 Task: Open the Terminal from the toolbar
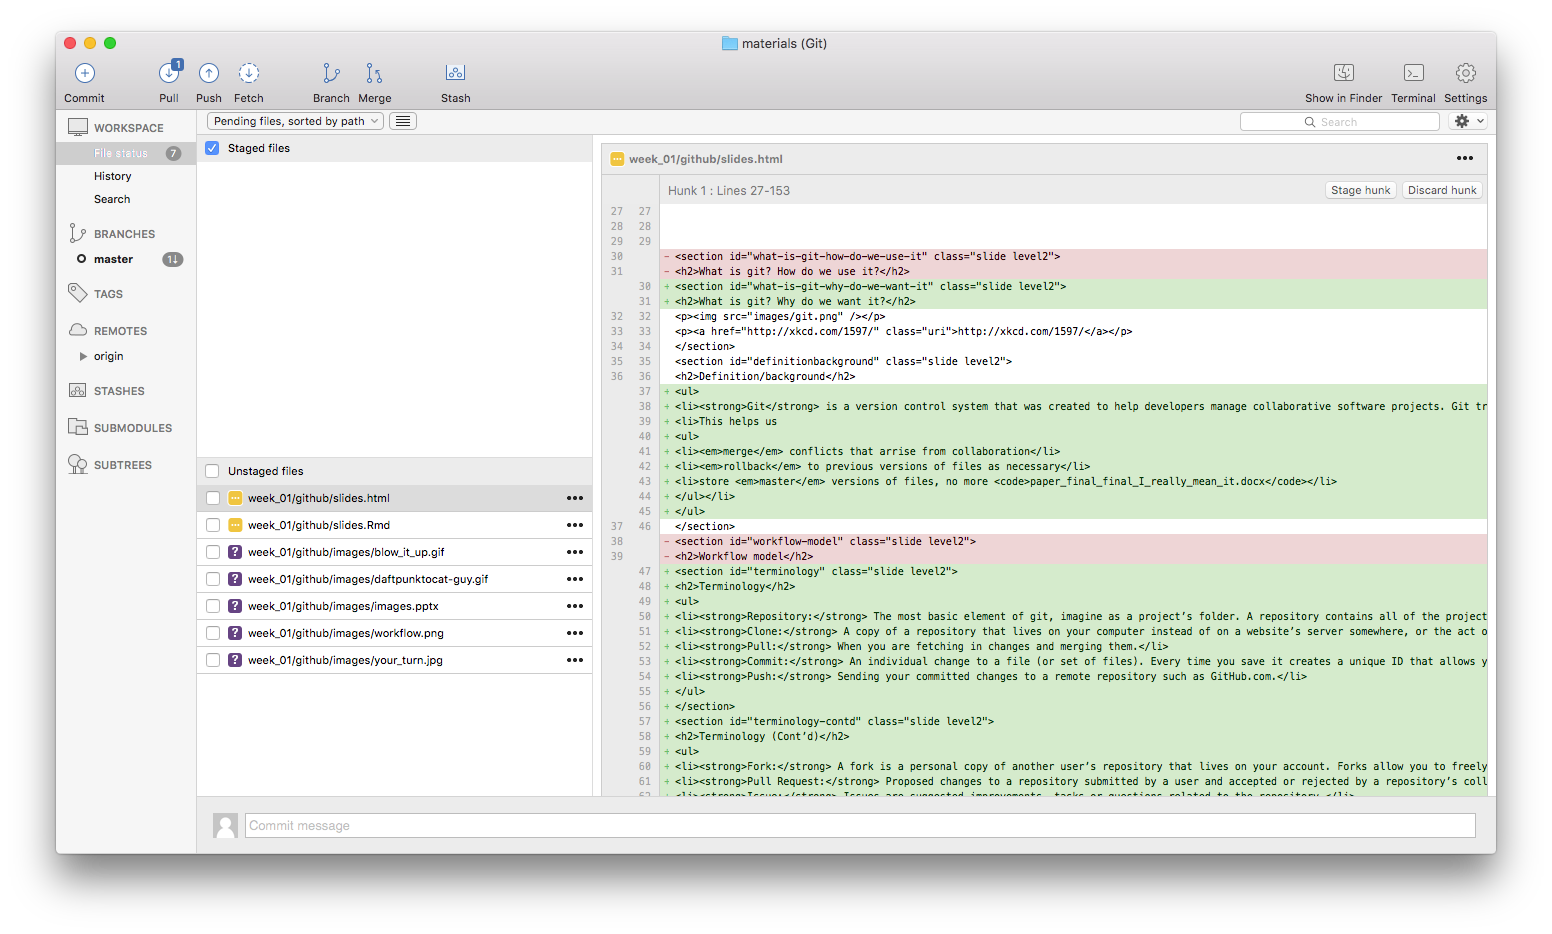[1413, 74]
